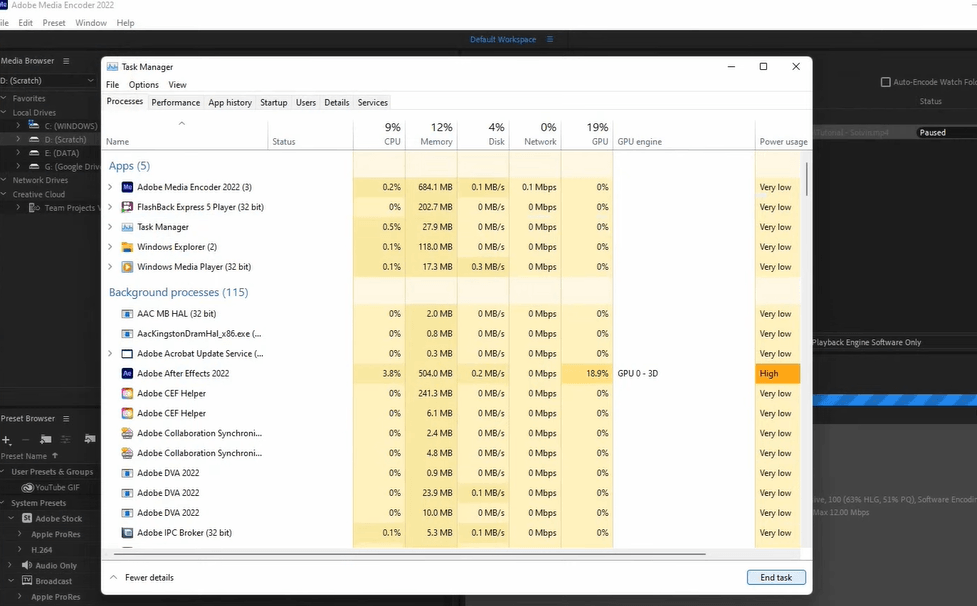
Task: Click the Task Manager process row icon
Action: pyautogui.click(x=127, y=227)
